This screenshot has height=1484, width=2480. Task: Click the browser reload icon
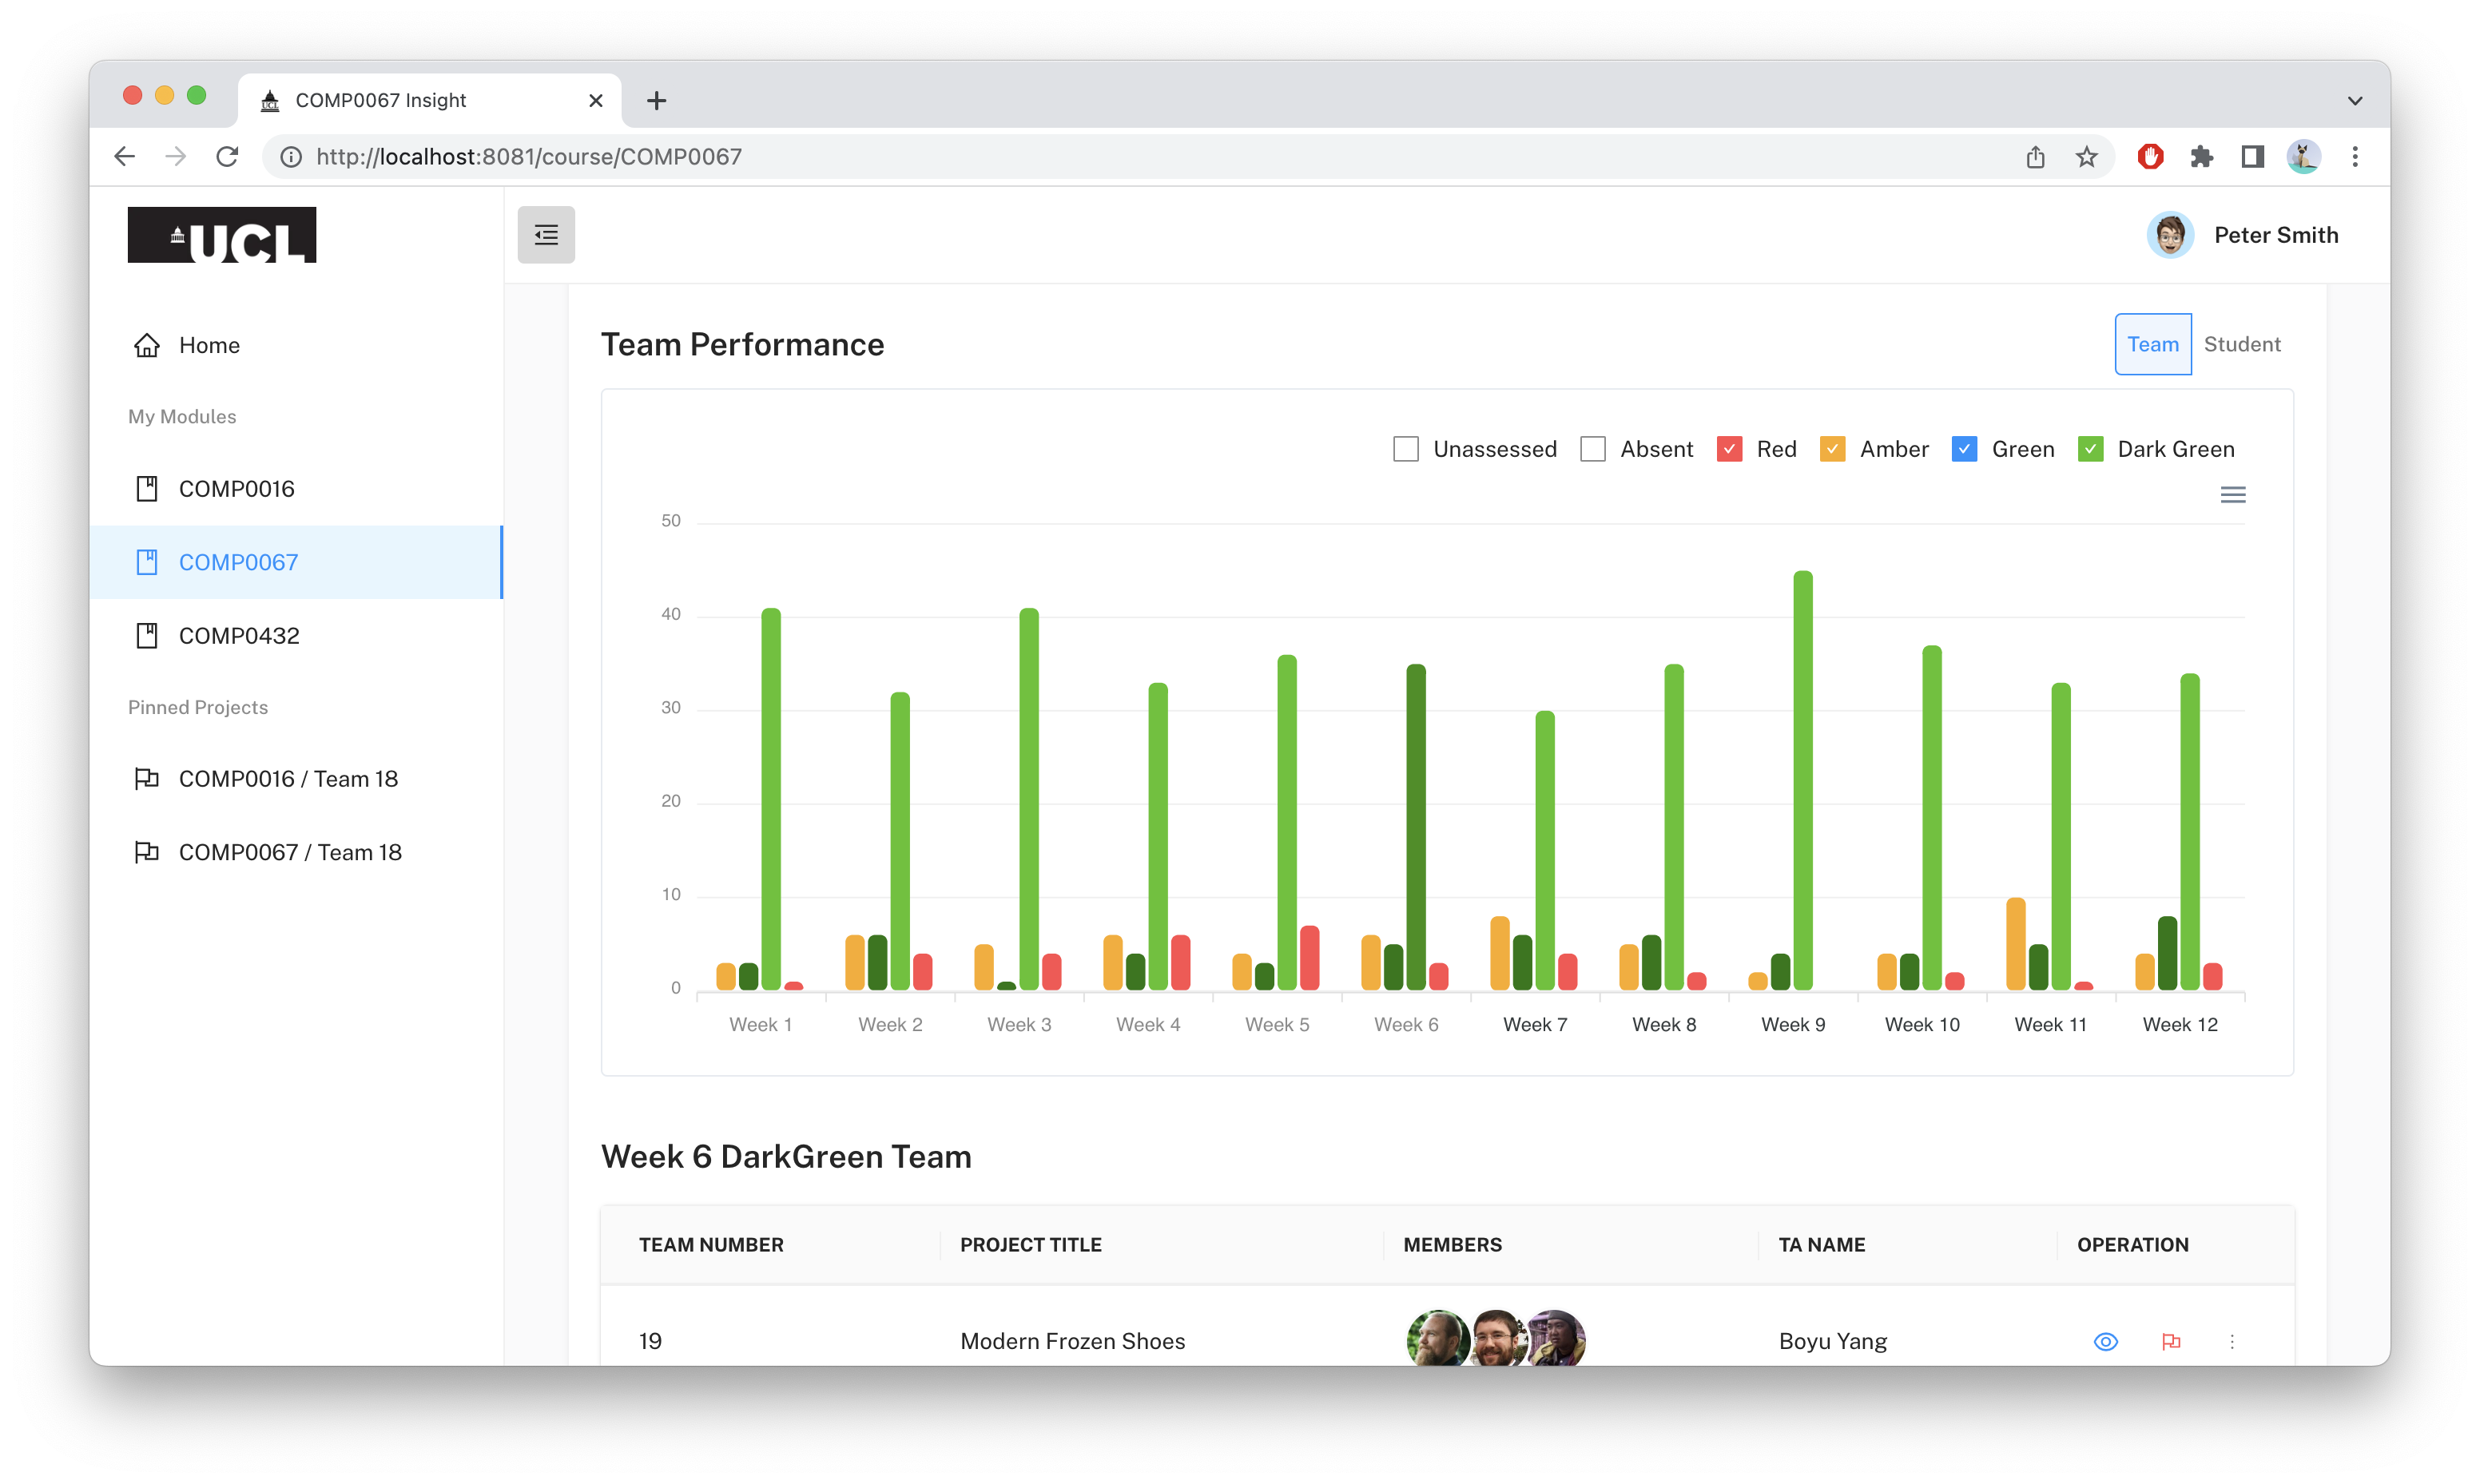[227, 156]
